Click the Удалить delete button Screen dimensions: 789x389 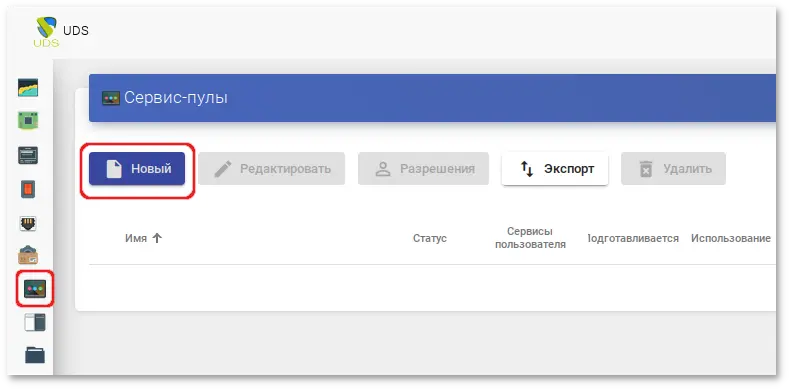[673, 169]
